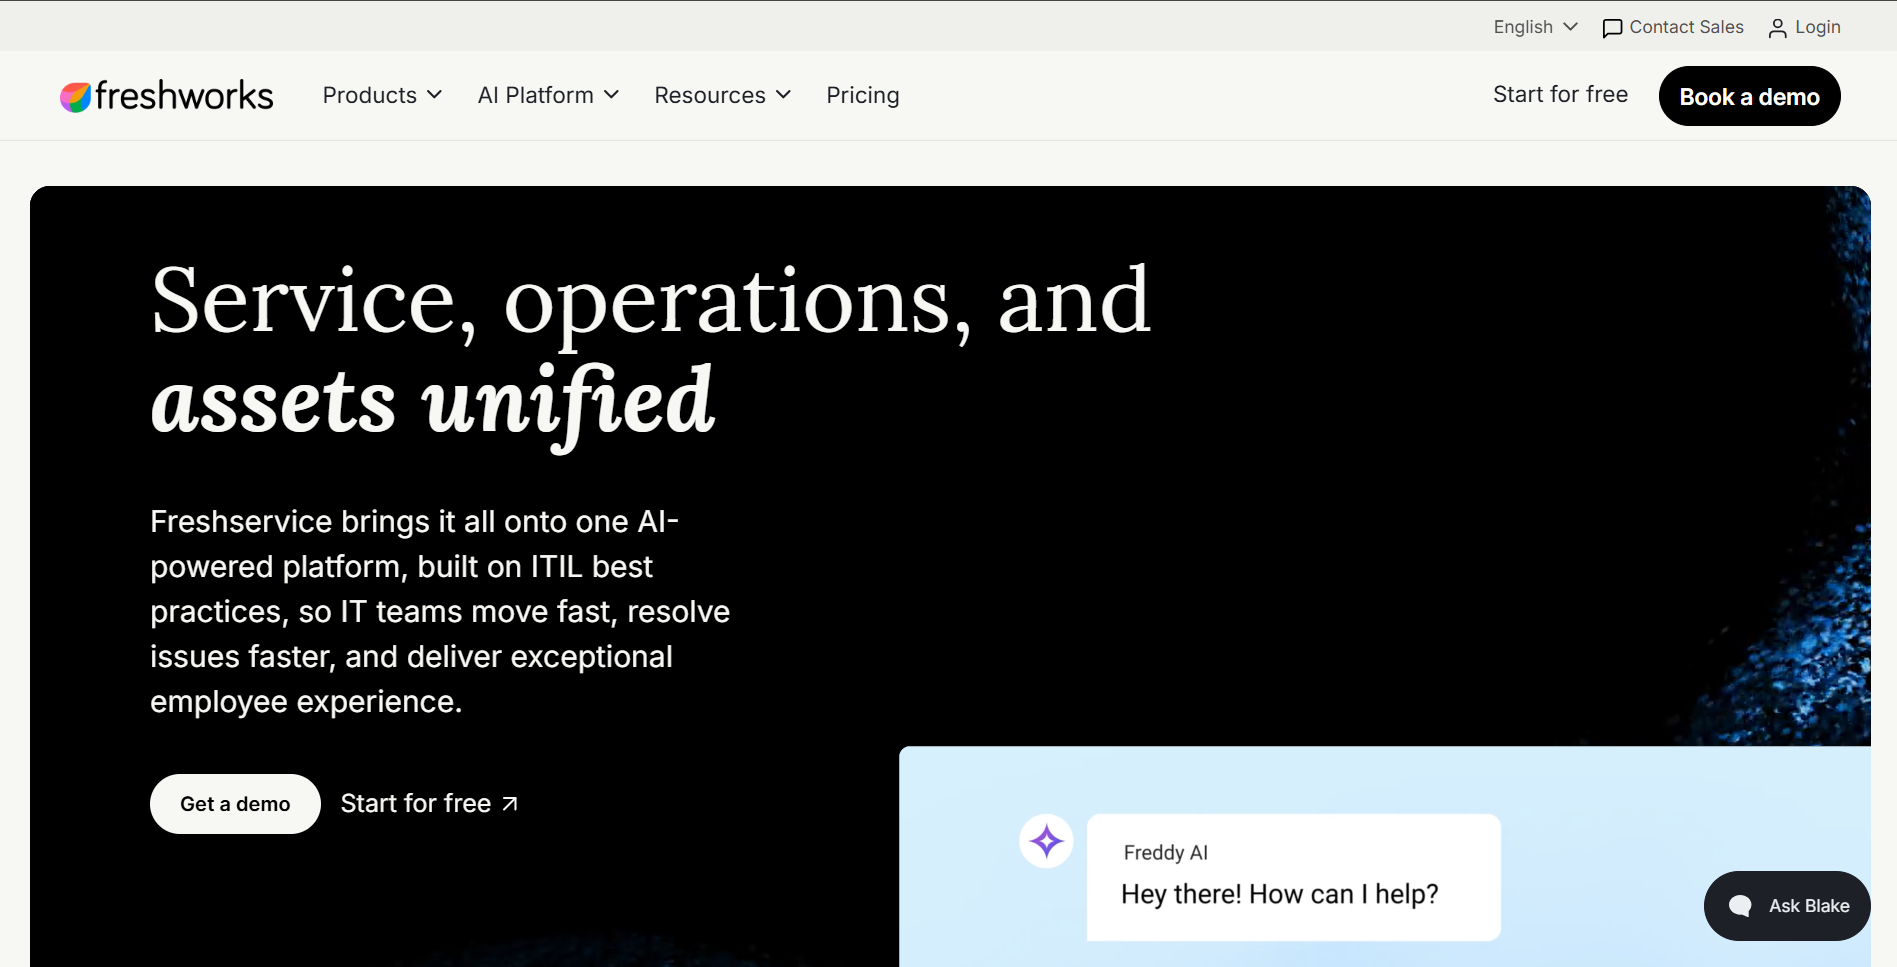Open the Resources dropdown

(x=722, y=95)
